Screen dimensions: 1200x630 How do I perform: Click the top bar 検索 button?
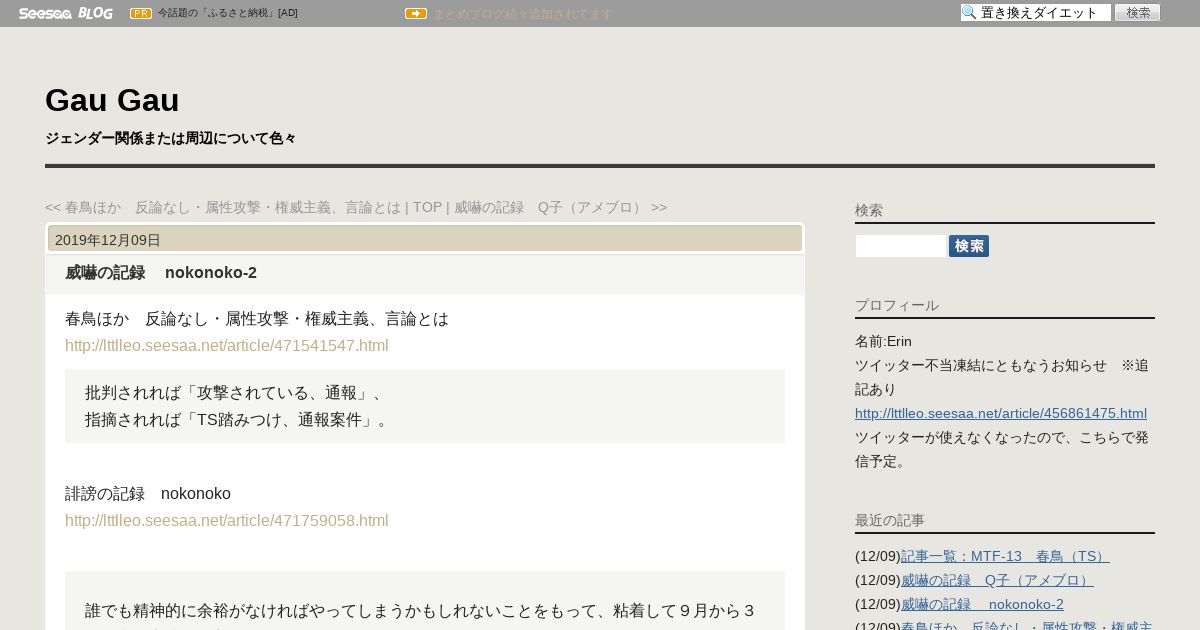[x=1138, y=13]
